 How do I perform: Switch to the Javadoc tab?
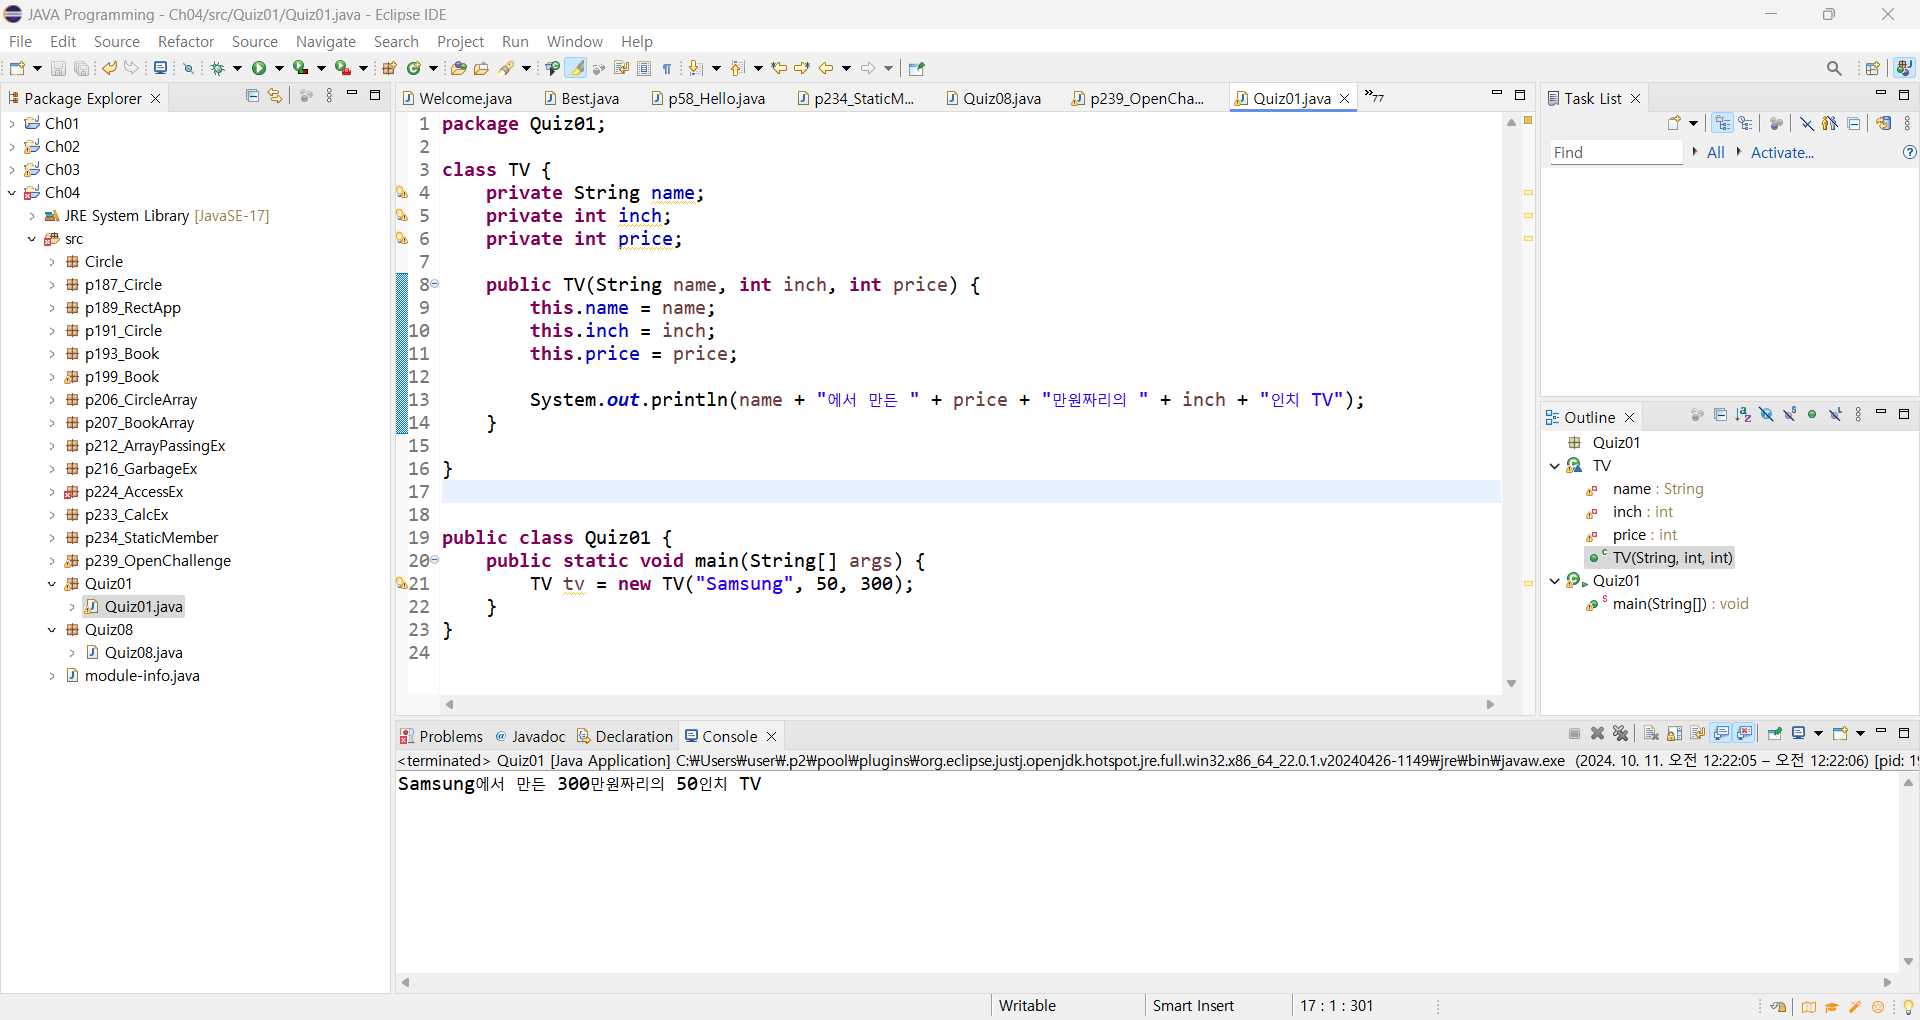pyautogui.click(x=531, y=736)
